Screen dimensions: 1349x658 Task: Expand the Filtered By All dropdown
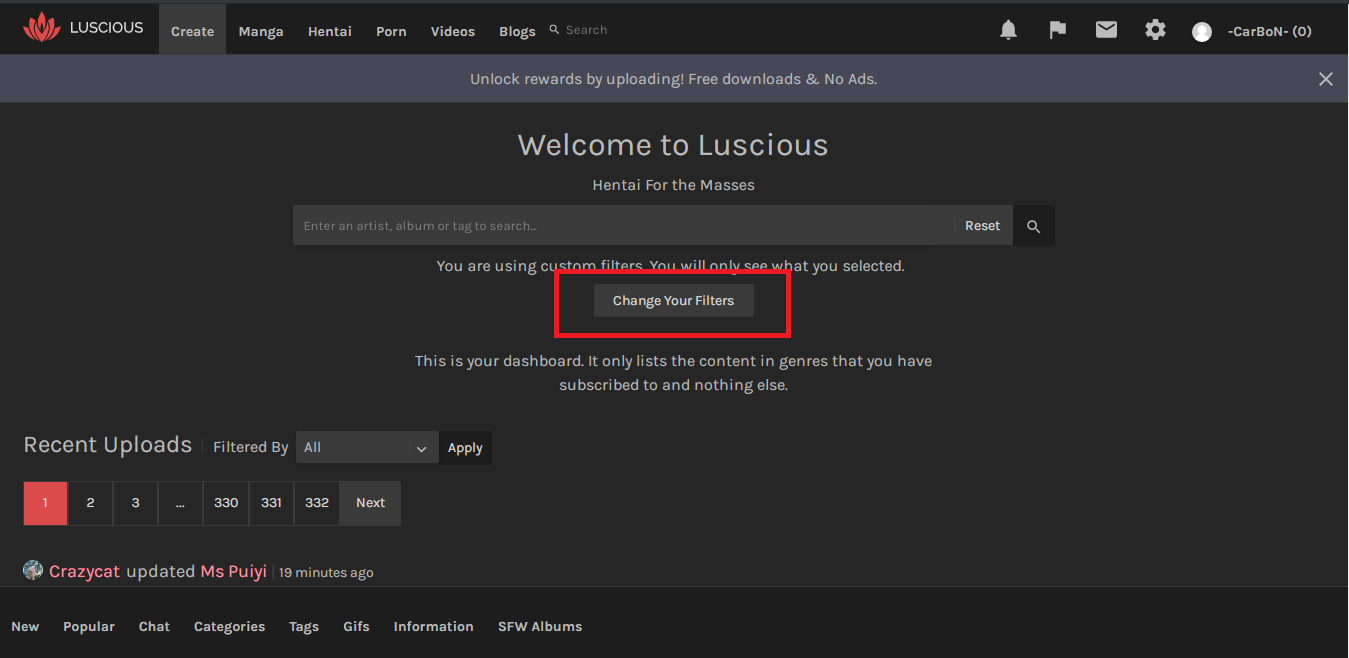pos(366,447)
